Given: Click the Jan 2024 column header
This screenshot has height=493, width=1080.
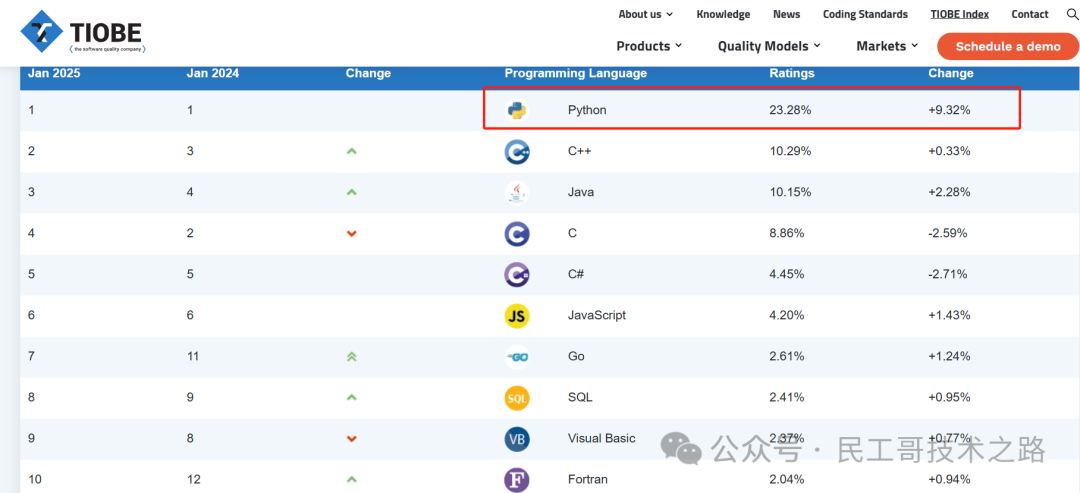Looking at the screenshot, I should (x=213, y=73).
